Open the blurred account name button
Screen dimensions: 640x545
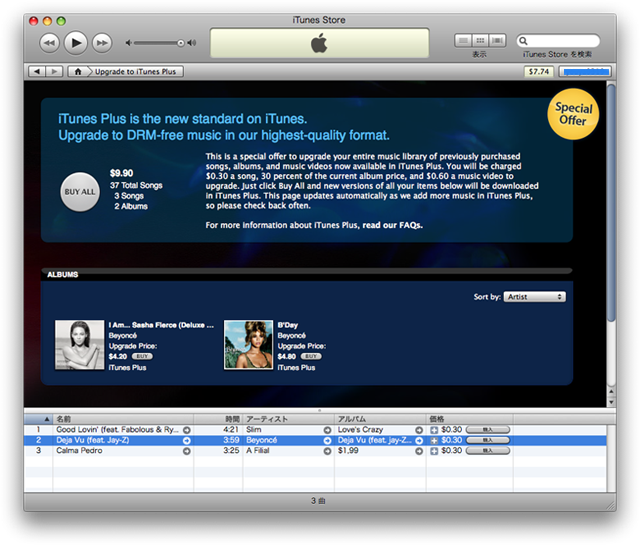coord(585,71)
